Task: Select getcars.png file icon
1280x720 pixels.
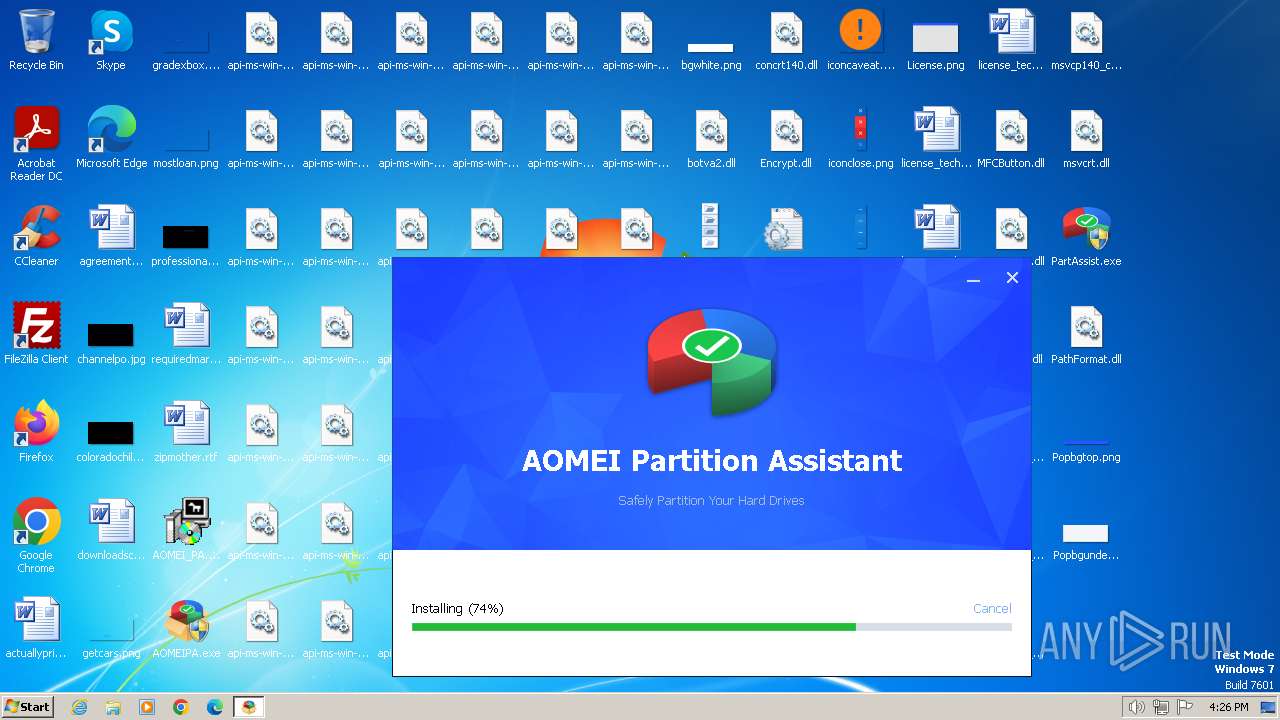Action: tap(111, 639)
